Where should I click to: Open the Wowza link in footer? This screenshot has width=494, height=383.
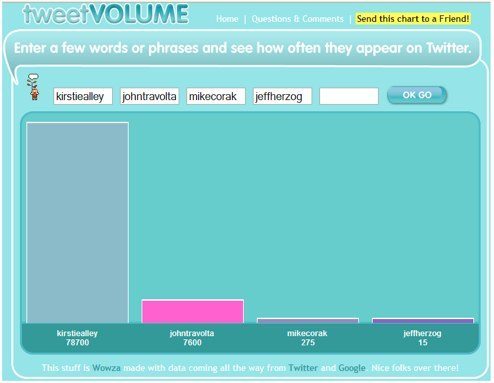click(106, 368)
